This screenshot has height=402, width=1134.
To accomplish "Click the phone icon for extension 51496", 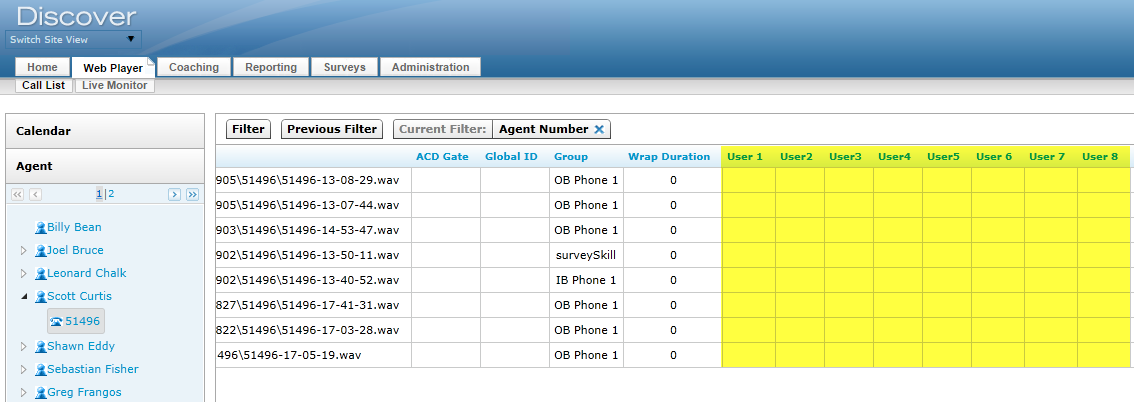I will pyautogui.click(x=56, y=322).
